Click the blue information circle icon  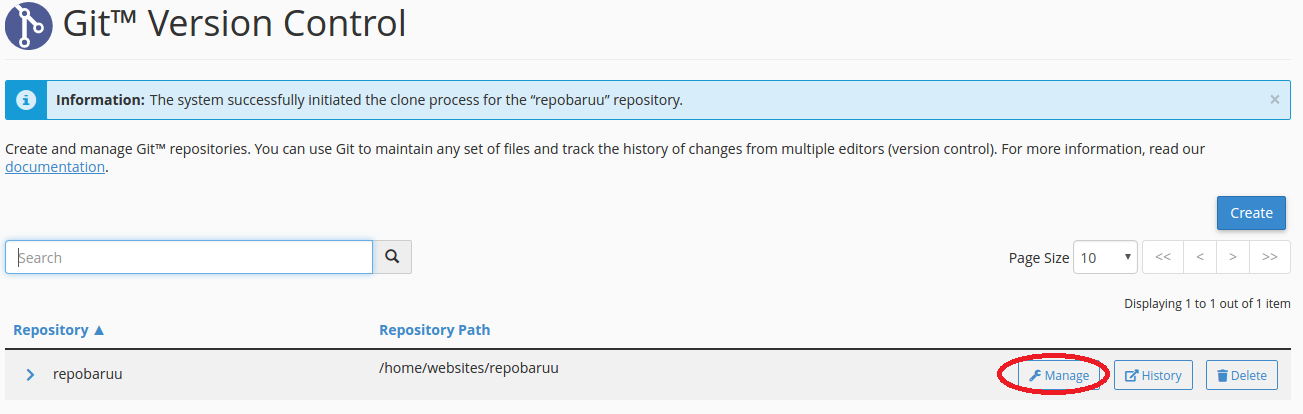27,100
